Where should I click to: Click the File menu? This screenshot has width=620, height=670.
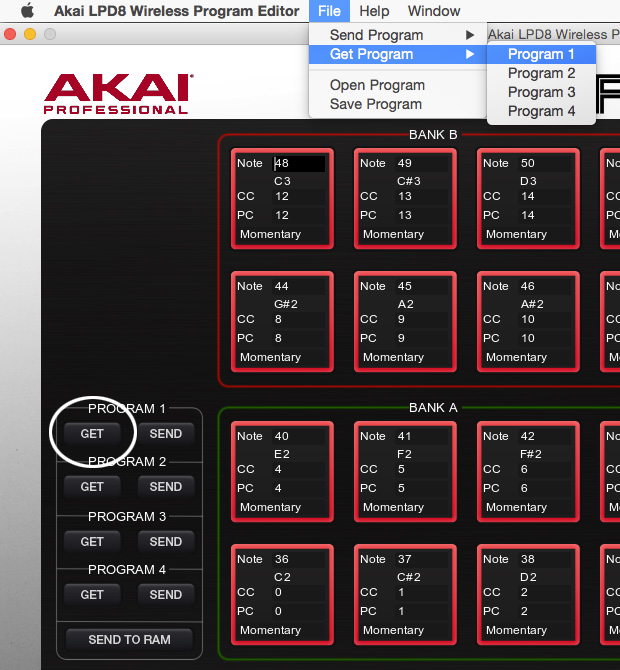[329, 11]
